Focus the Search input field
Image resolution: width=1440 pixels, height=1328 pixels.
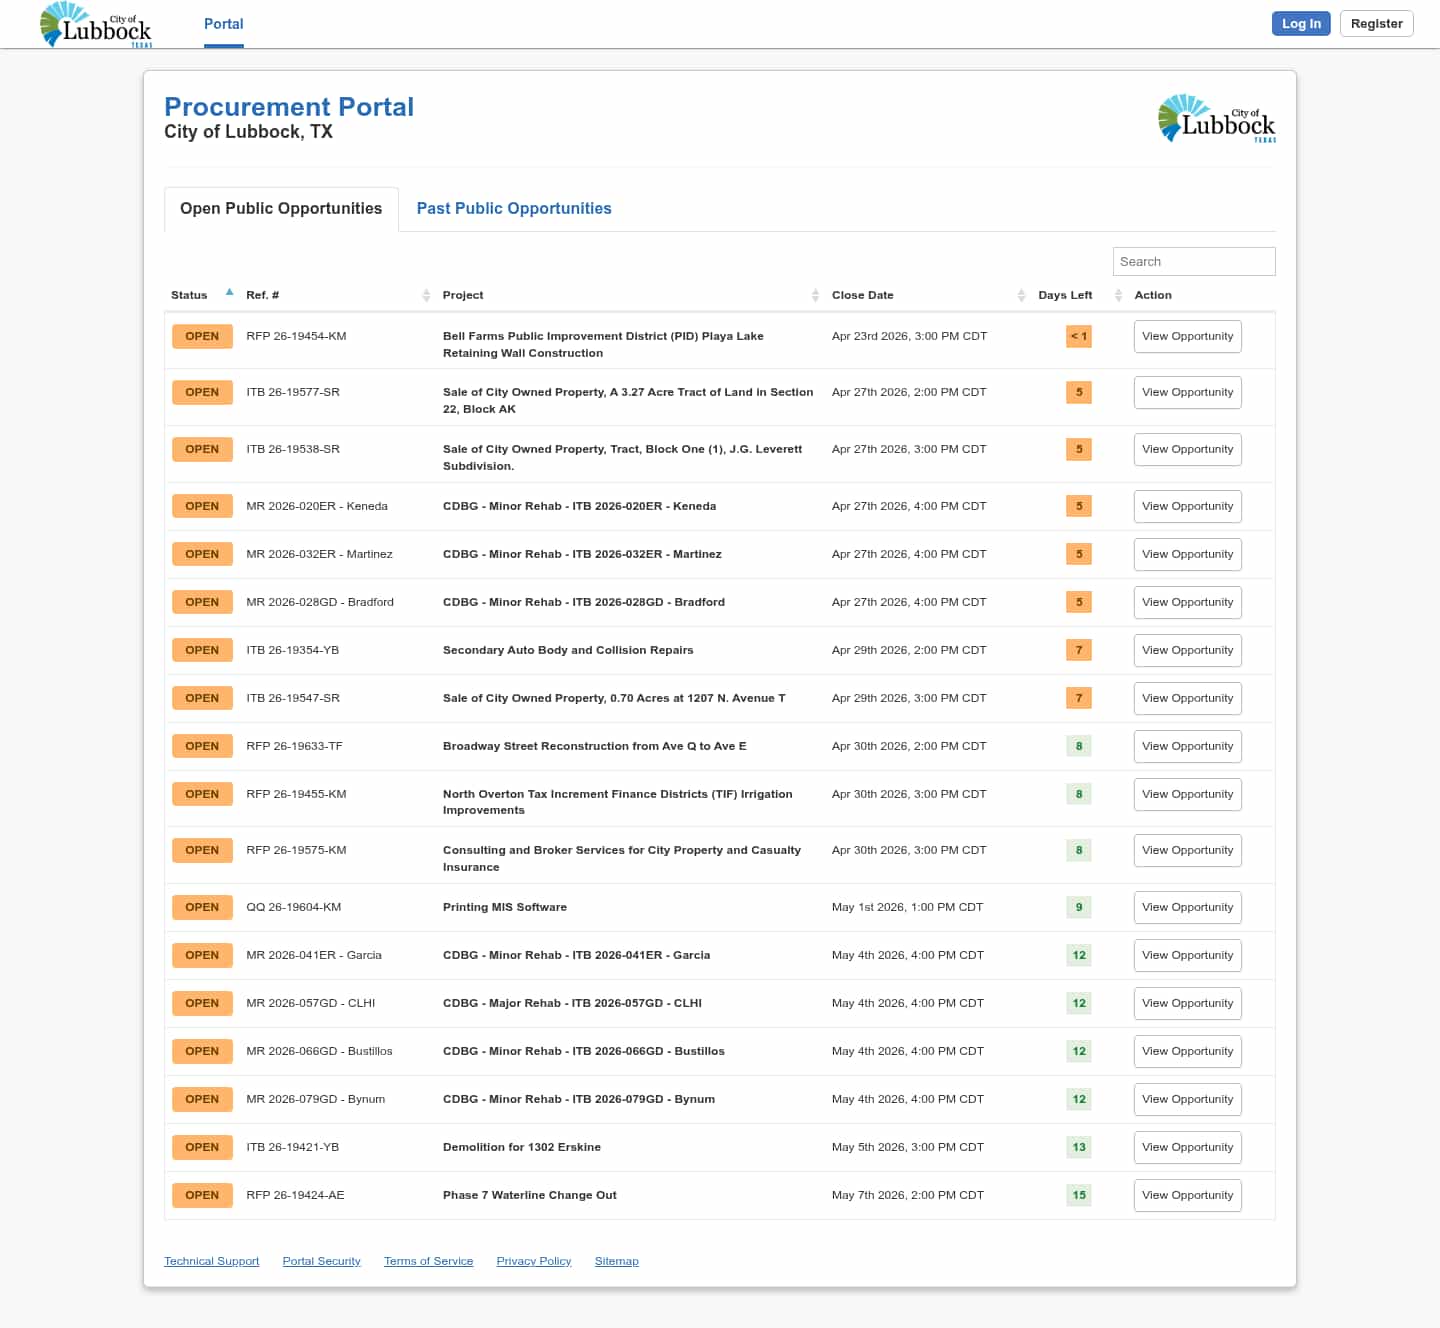tap(1193, 262)
